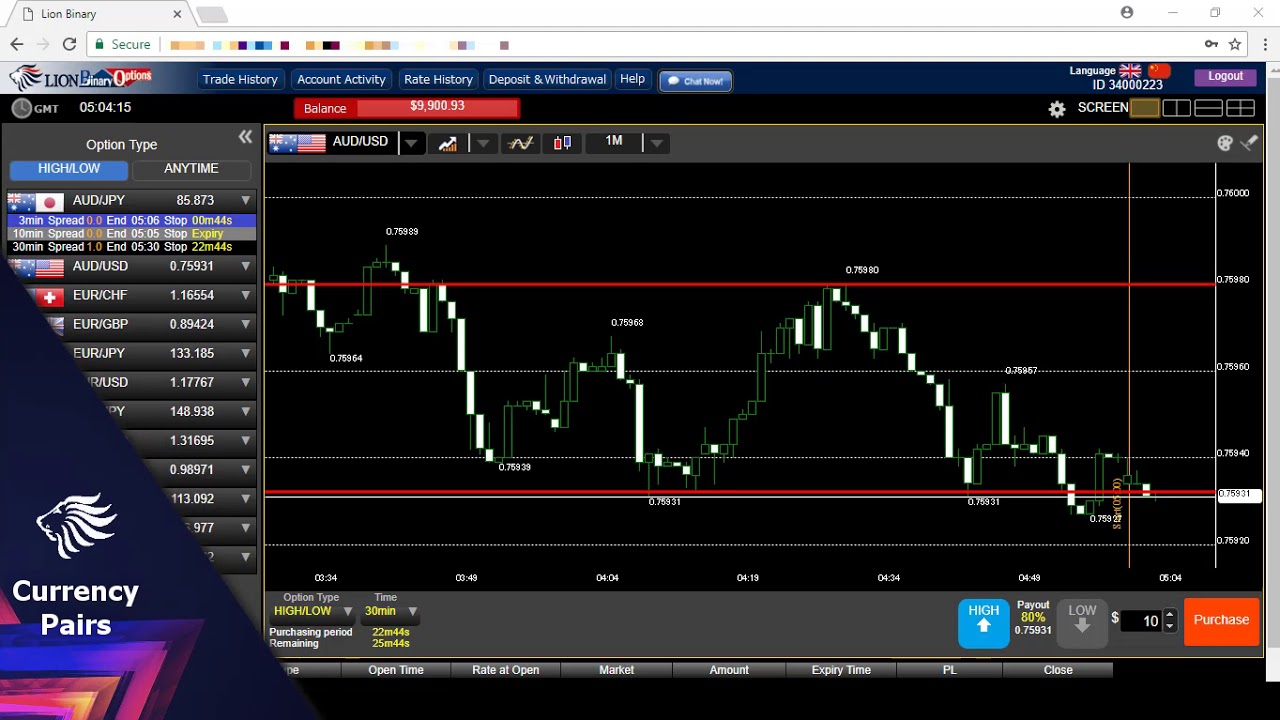Image resolution: width=1280 pixels, height=720 pixels.
Task: Open chart color palette icon
Action: click(x=1225, y=143)
